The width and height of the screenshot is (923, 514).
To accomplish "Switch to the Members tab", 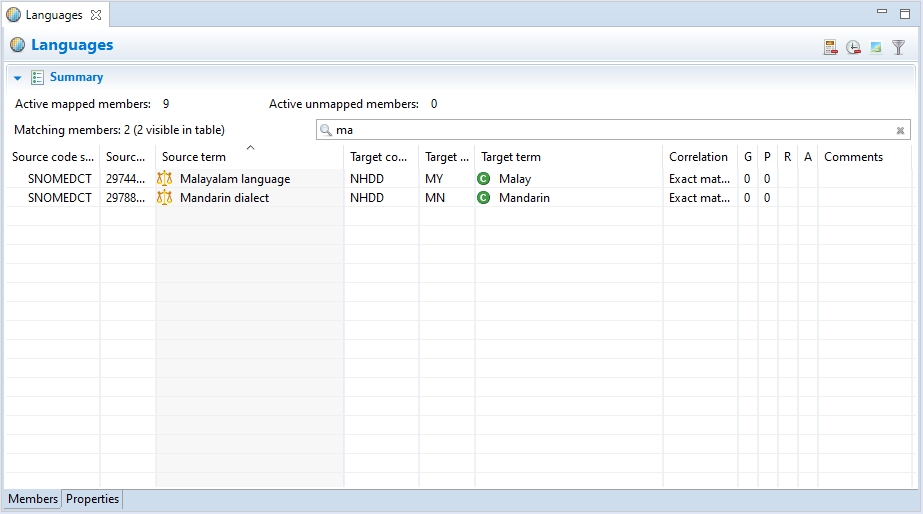I will tap(33, 499).
